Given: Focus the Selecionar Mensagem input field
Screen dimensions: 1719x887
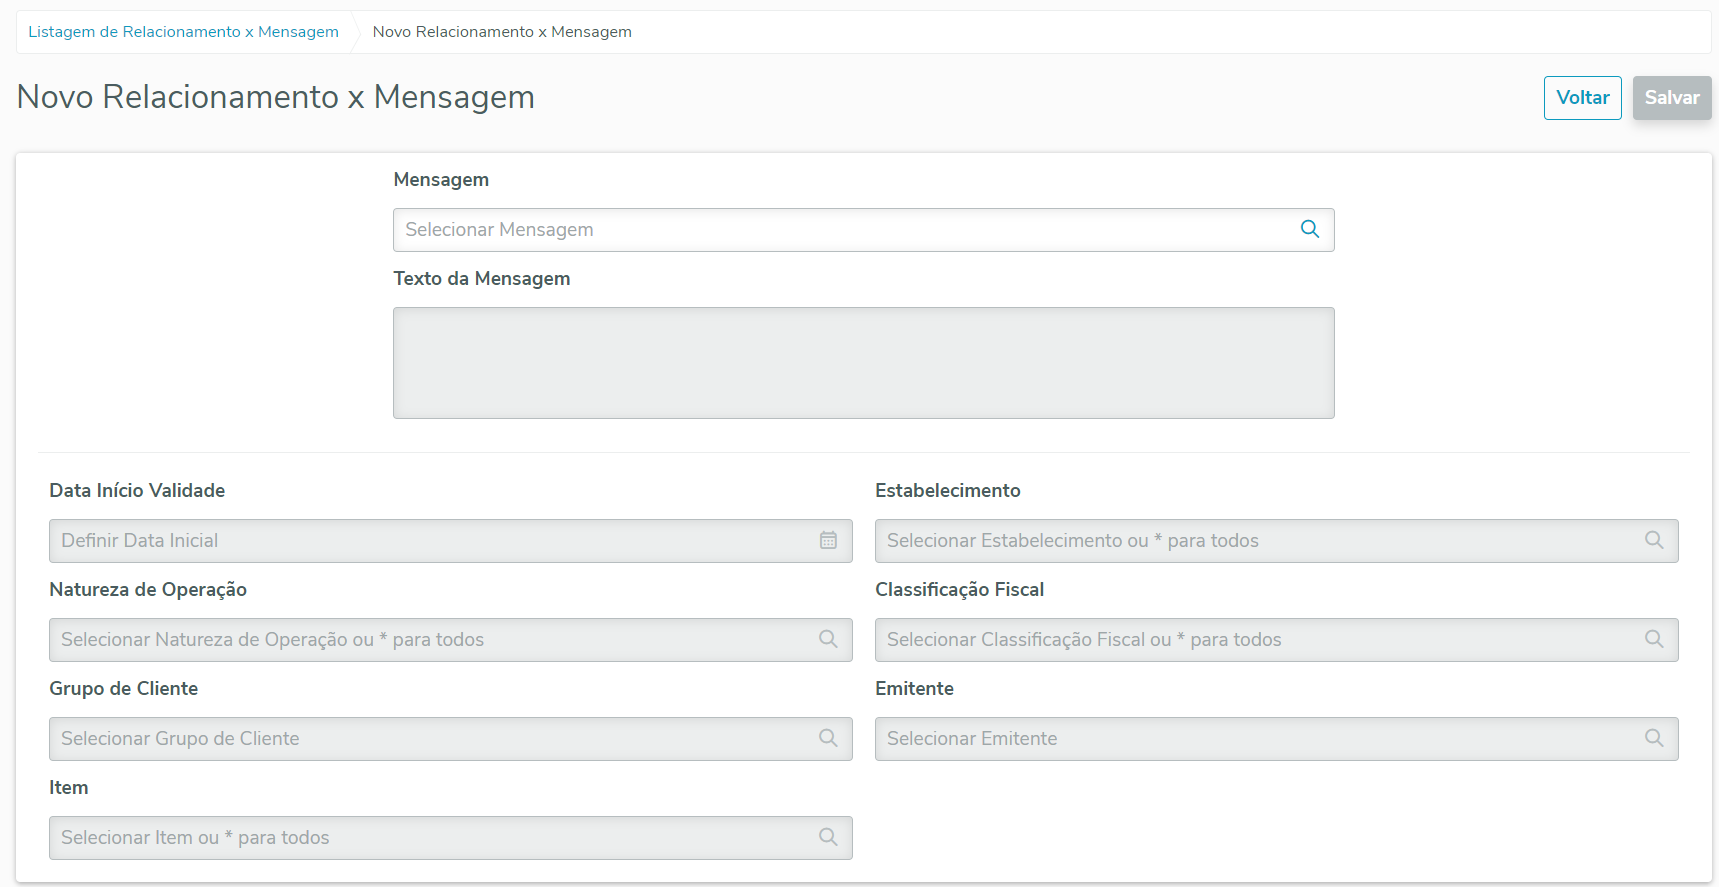Looking at the screenshot, I should pos(840,230).
